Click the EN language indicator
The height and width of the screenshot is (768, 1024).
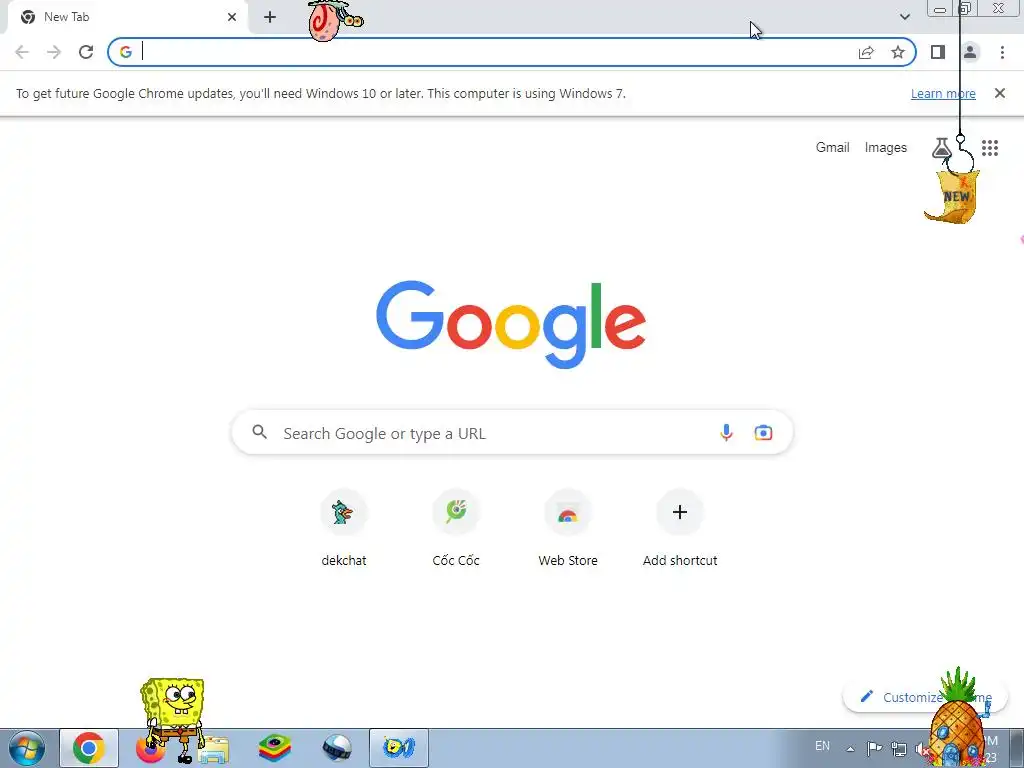click(x=822, y=746)
